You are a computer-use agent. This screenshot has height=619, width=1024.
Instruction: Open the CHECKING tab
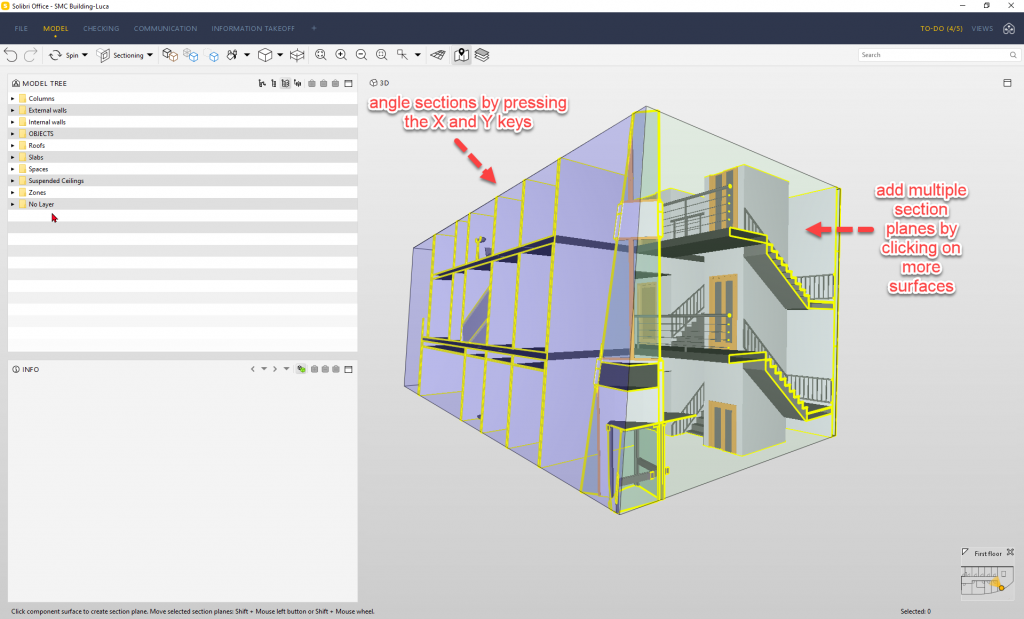tap(101, 29)
